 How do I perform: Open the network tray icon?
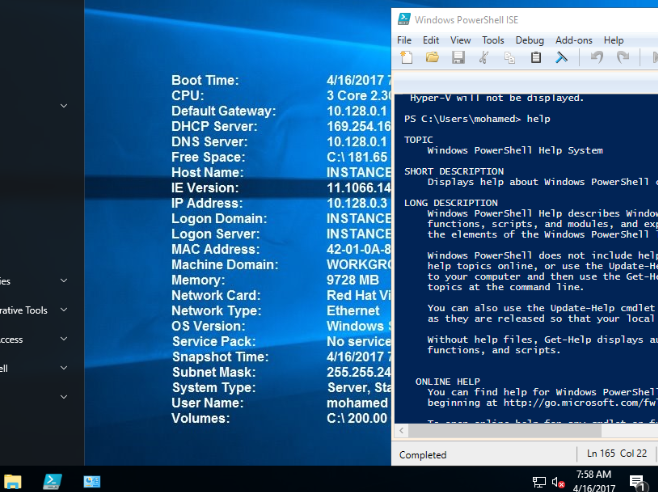(539, 482)
